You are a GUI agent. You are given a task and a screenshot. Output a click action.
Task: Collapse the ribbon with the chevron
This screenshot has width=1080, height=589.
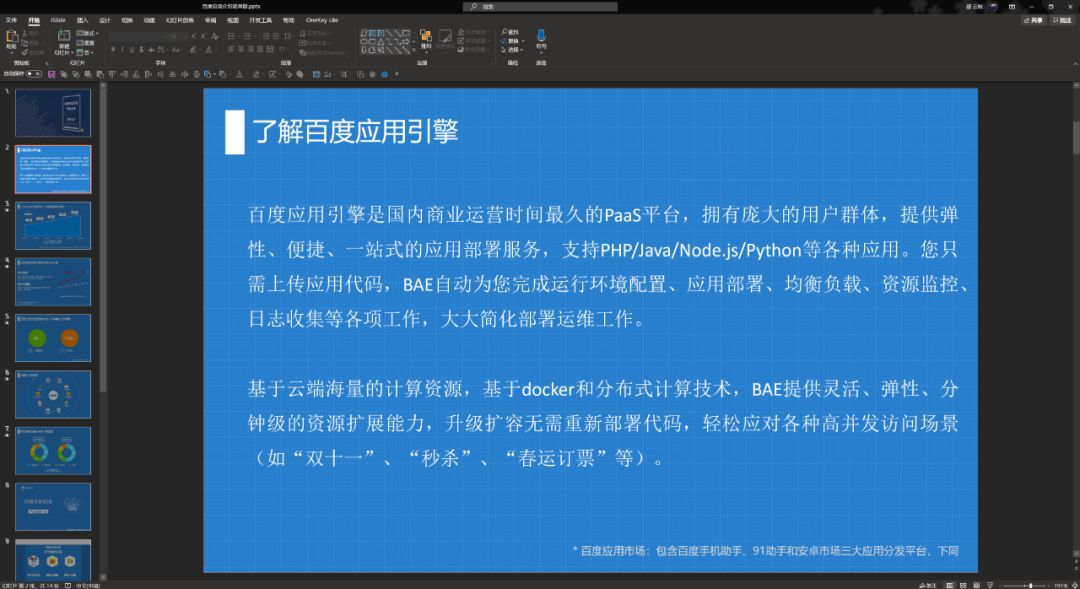pos(1075,64)
